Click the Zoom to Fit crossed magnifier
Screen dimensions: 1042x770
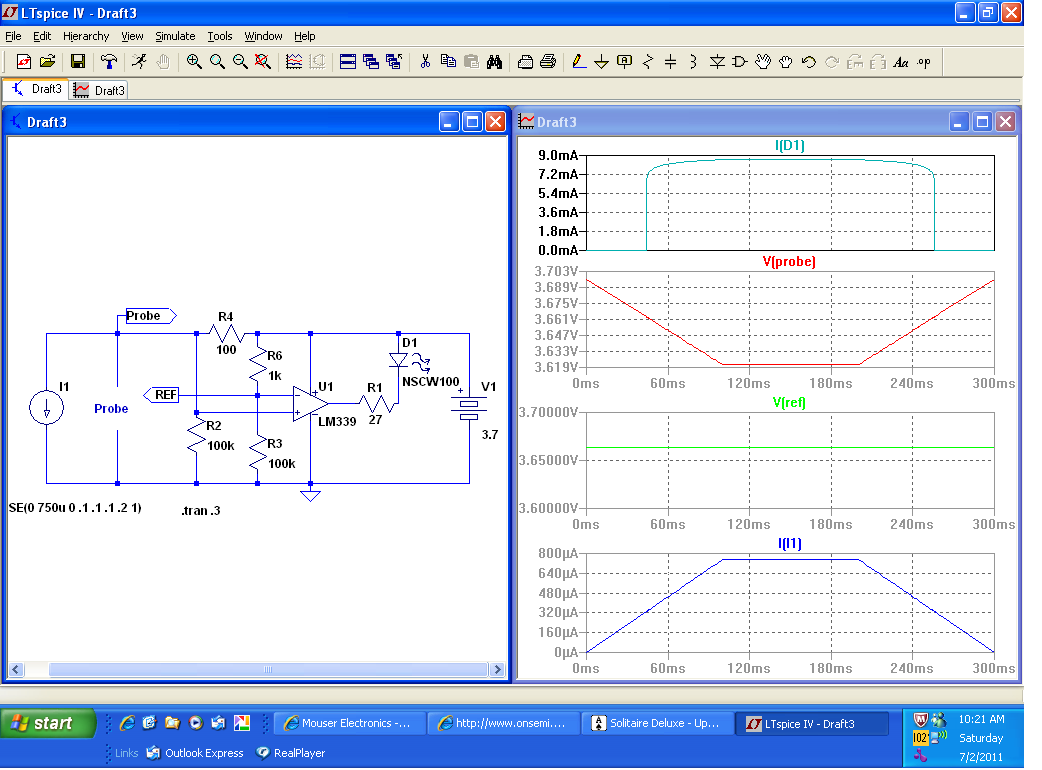pos(262,62)
